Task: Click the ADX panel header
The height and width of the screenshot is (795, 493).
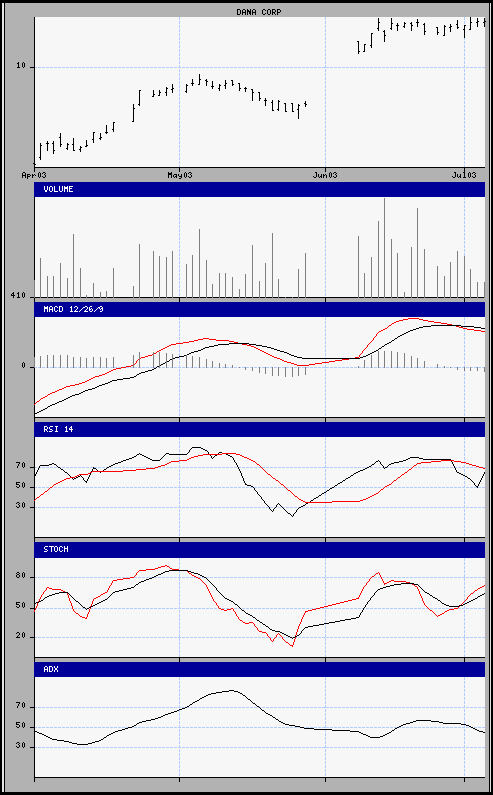Action: 260,669
